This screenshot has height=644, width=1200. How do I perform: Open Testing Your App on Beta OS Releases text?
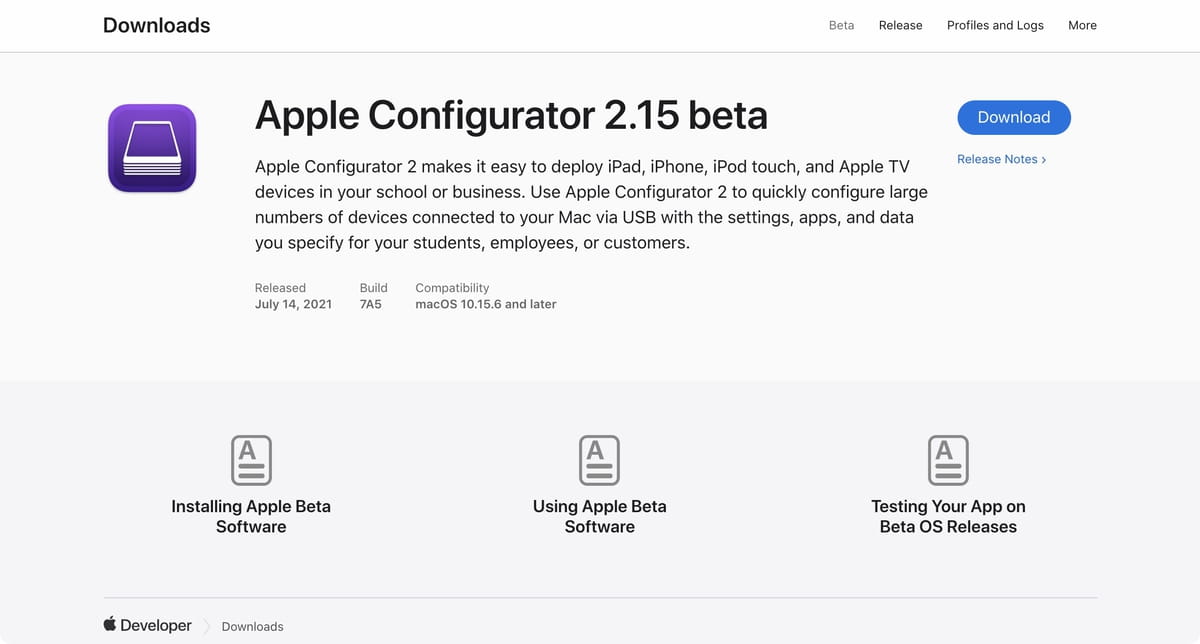coord(948,516)
